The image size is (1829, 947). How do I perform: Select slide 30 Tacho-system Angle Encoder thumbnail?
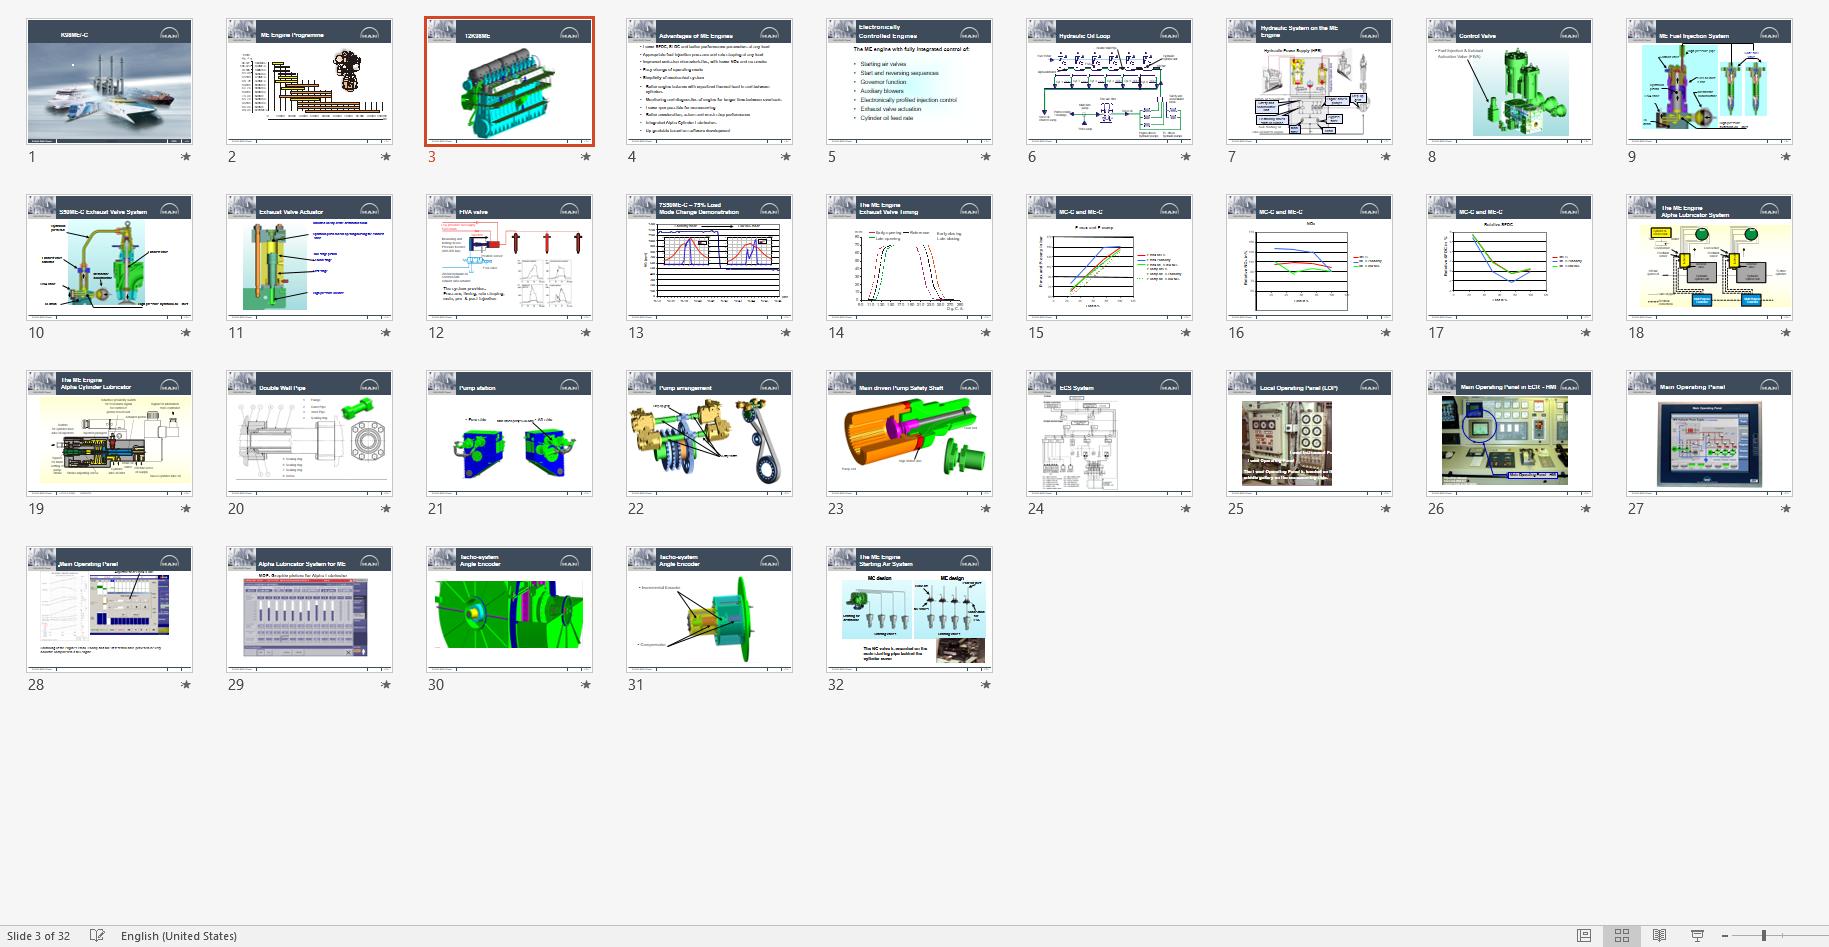(x=510, y=609)
